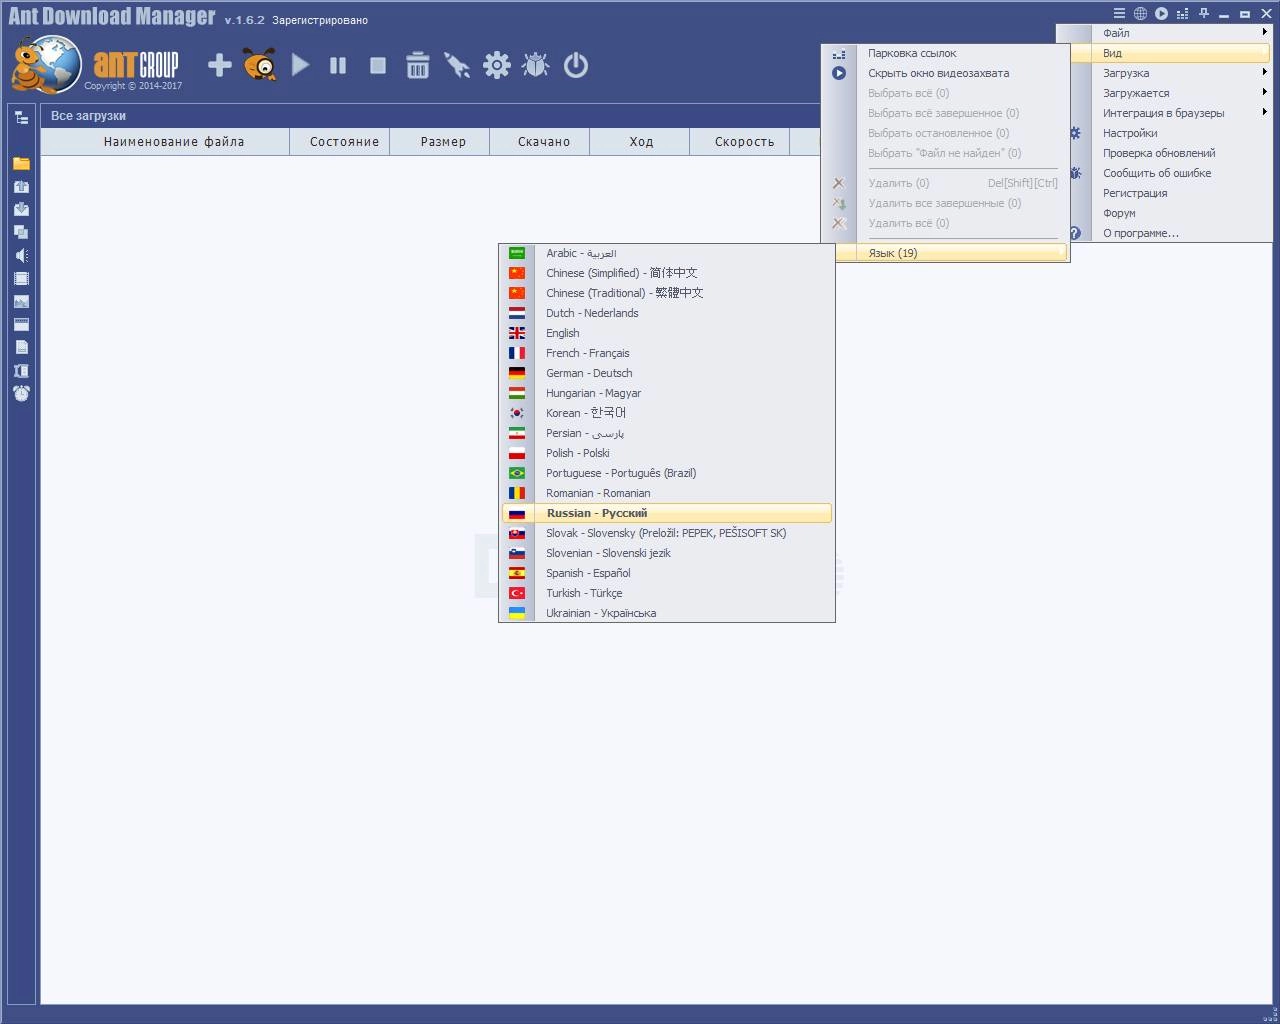
Task: Click the Pause download icon
Action: [x=338, y=66]
